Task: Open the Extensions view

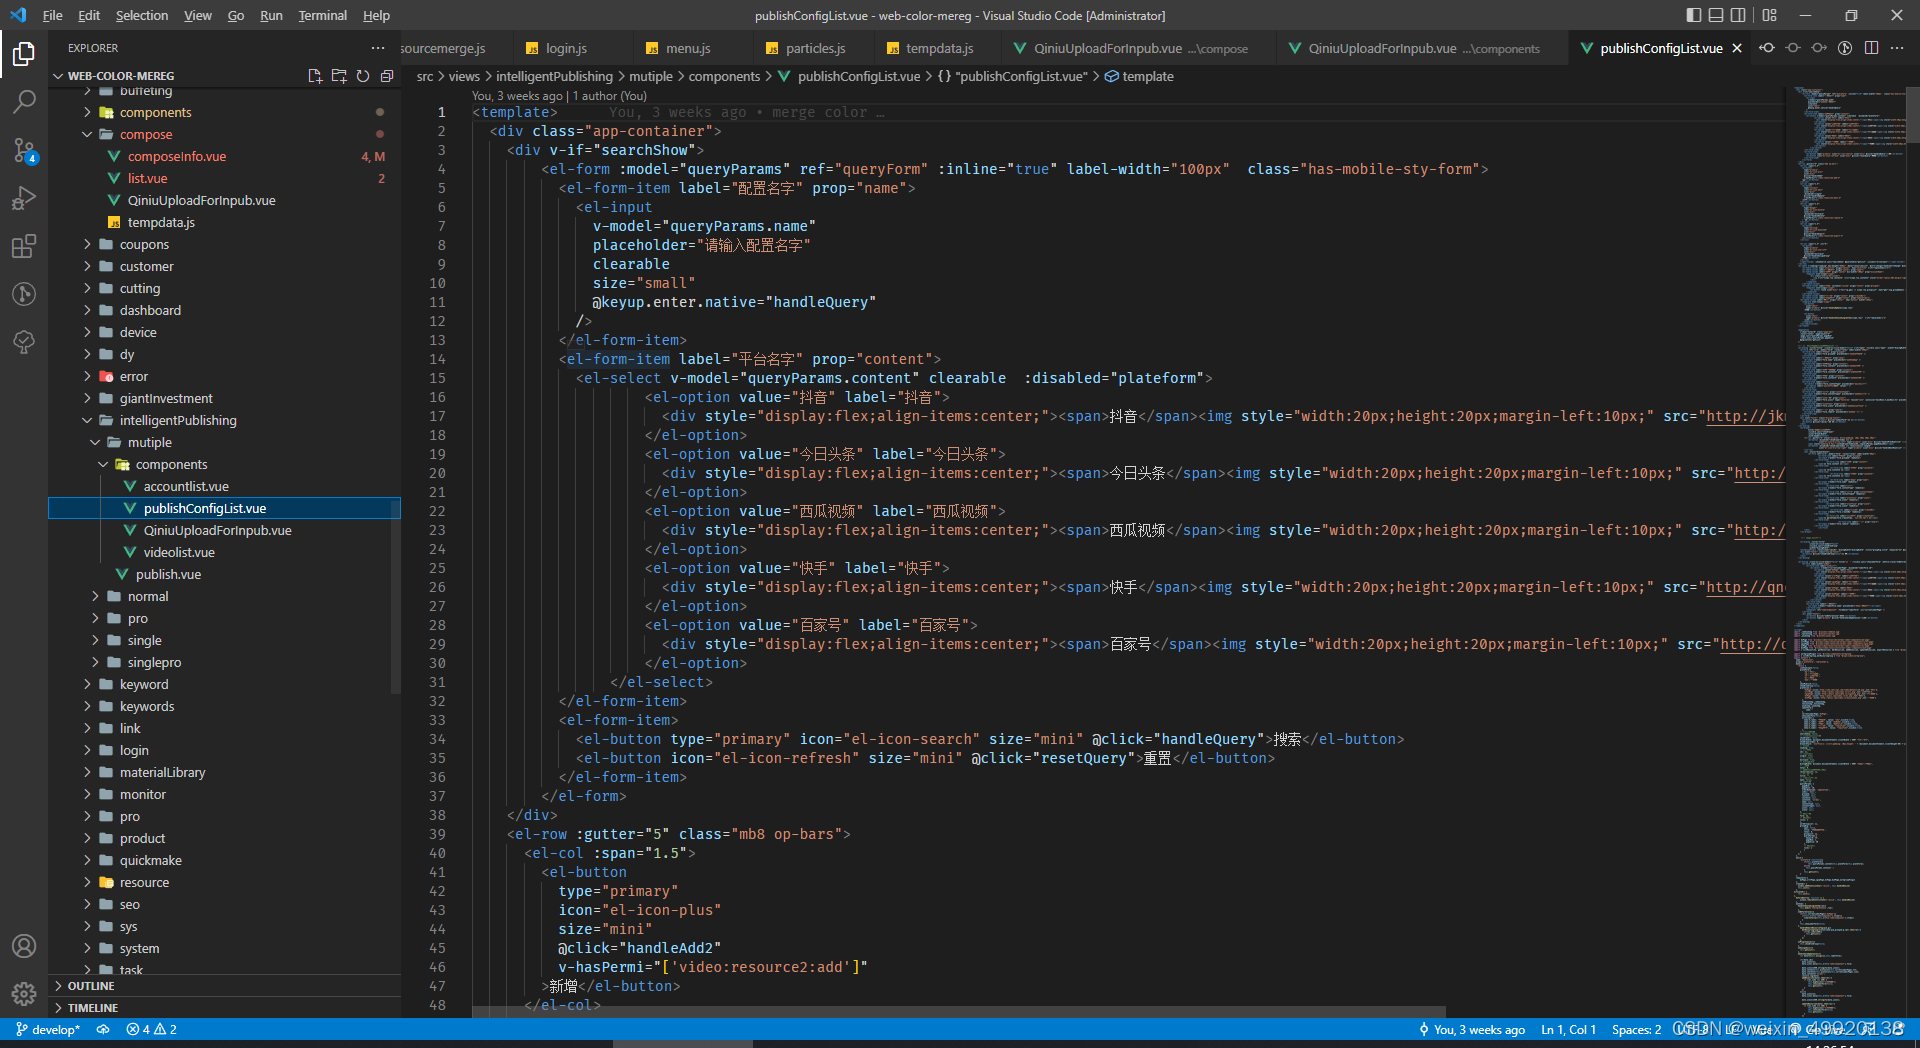Action: pyautogui.click(x=24, y=246)
